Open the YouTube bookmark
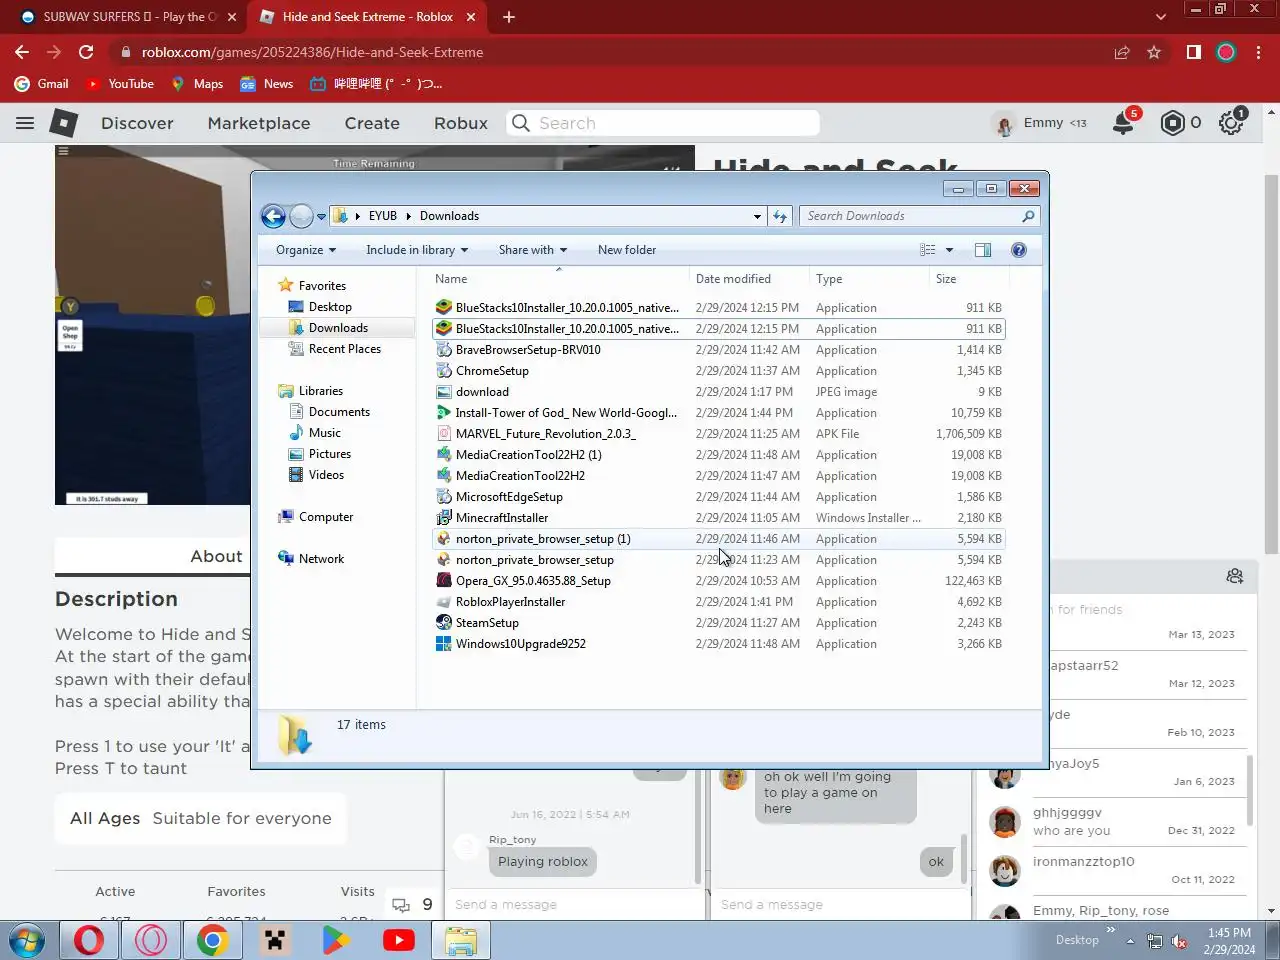 [x=120, y=84]
